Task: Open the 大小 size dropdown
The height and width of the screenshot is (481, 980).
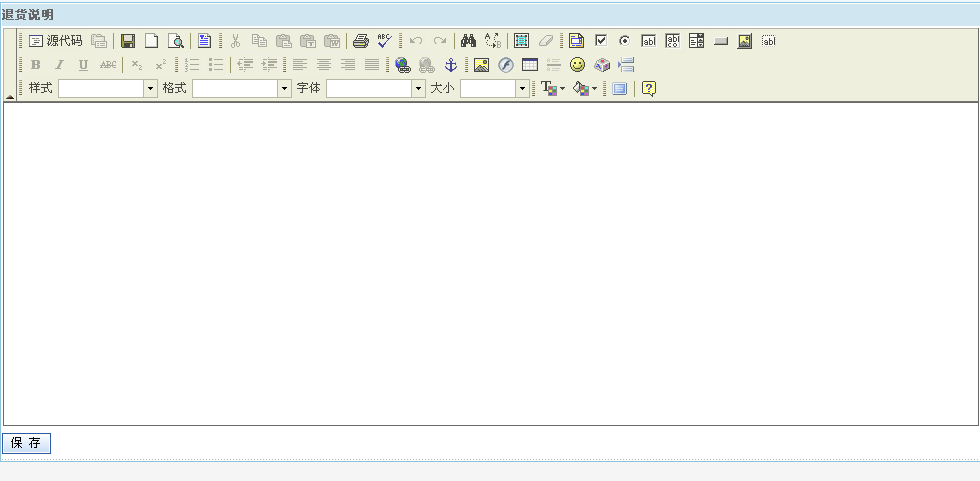Action: [494, 89]
